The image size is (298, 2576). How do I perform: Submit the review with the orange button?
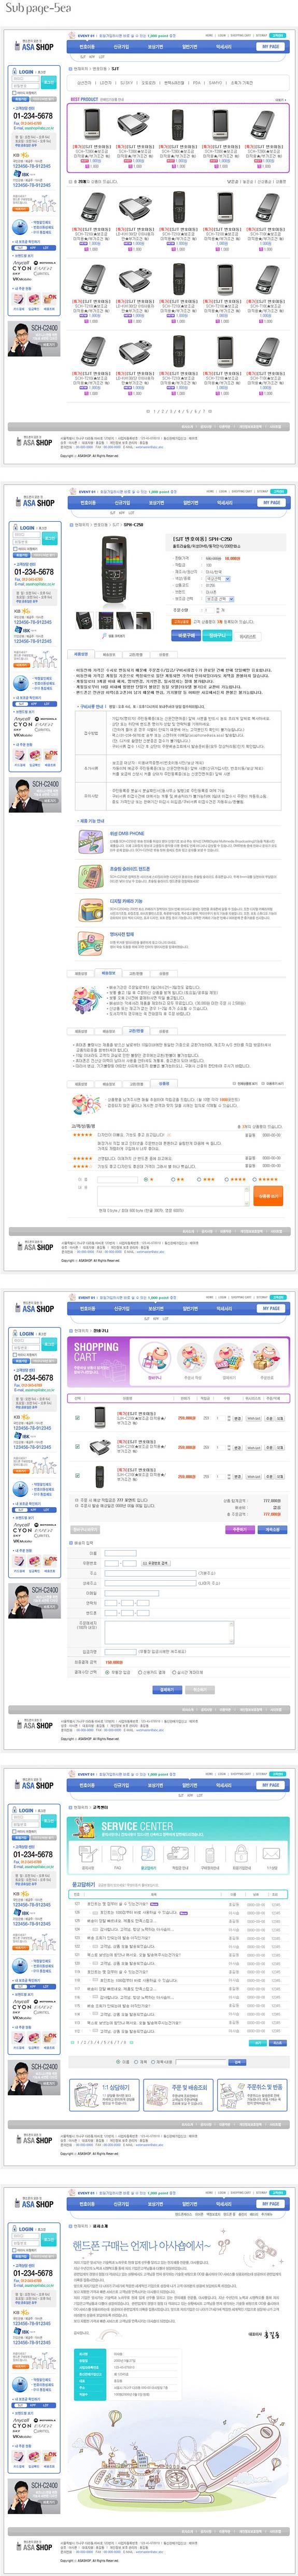tap(269, 1195)
